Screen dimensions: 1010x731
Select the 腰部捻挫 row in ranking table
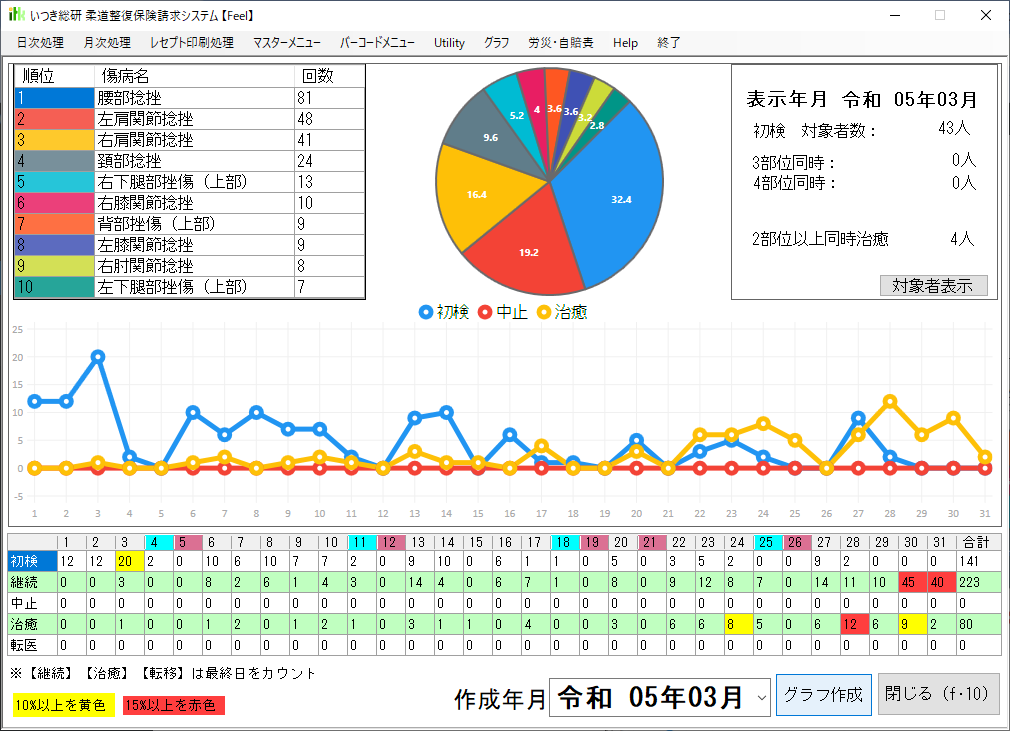point(195,98)
